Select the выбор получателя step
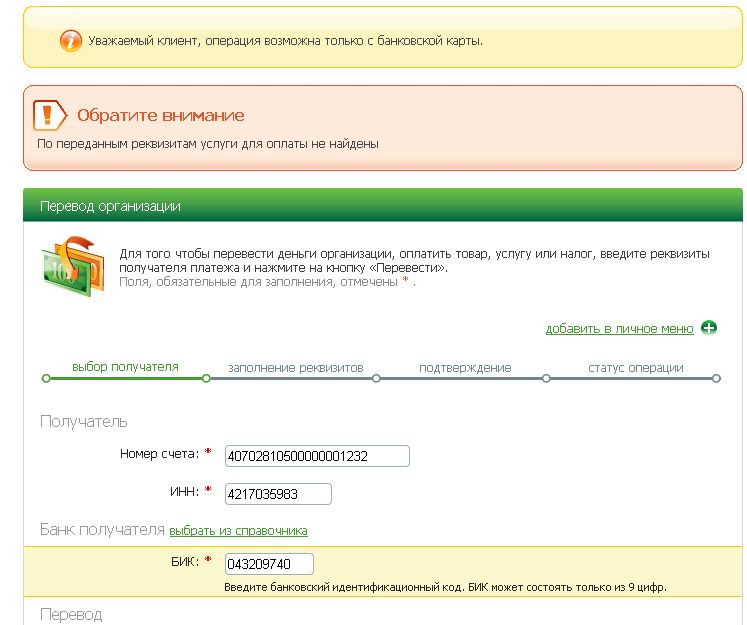 click(125, 367)
